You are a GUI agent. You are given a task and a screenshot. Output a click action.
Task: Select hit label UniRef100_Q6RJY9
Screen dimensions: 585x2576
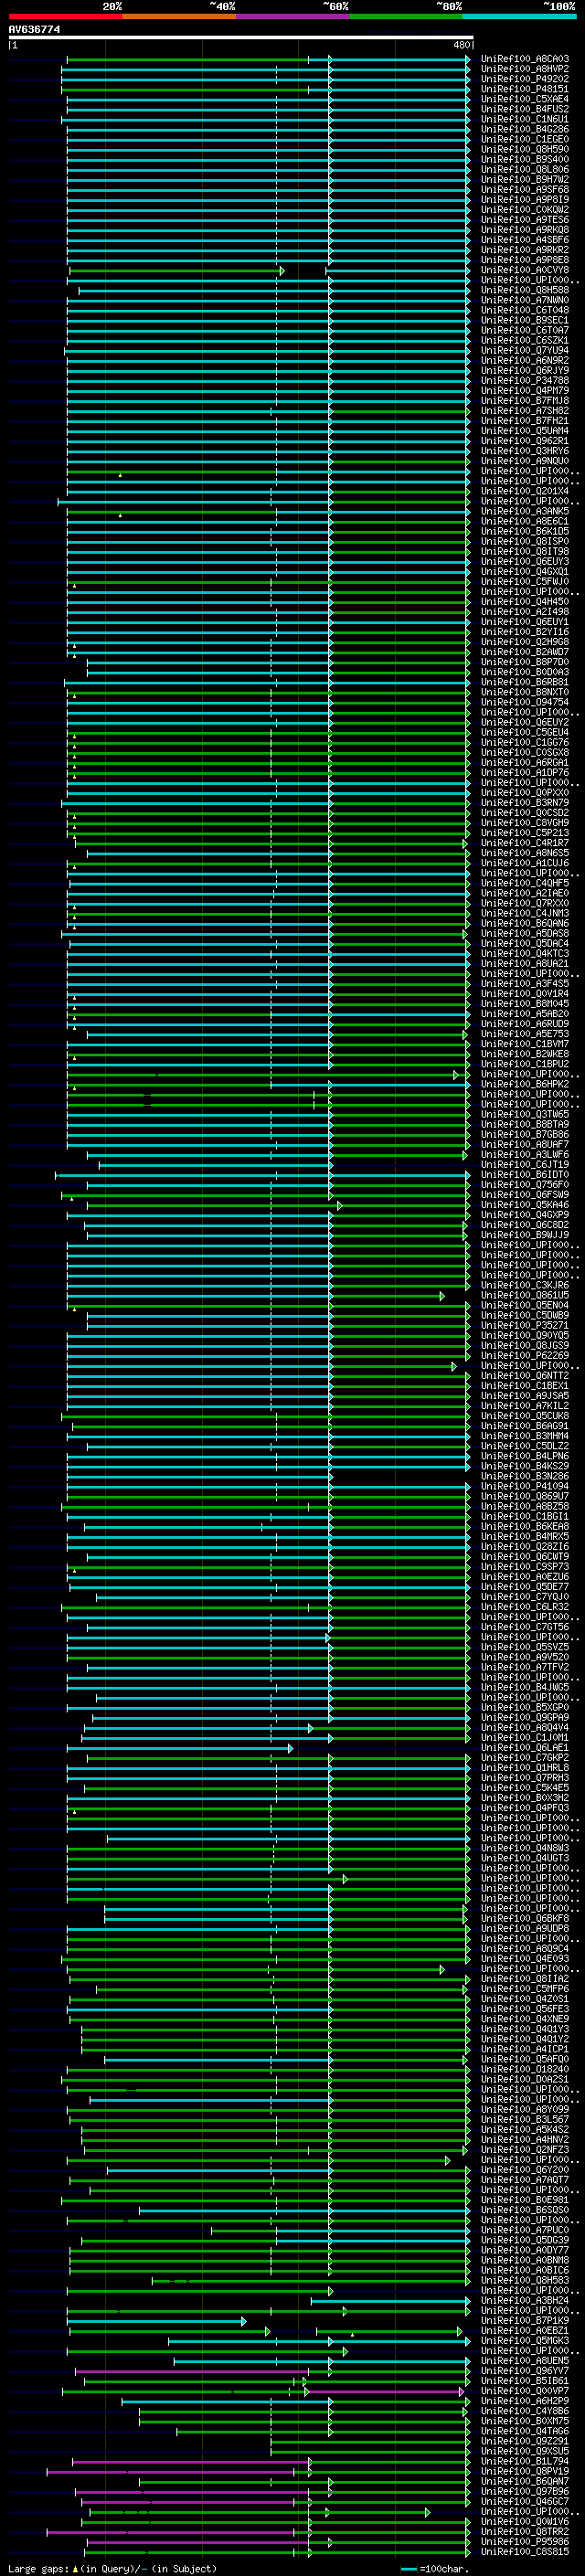(525, 370)
